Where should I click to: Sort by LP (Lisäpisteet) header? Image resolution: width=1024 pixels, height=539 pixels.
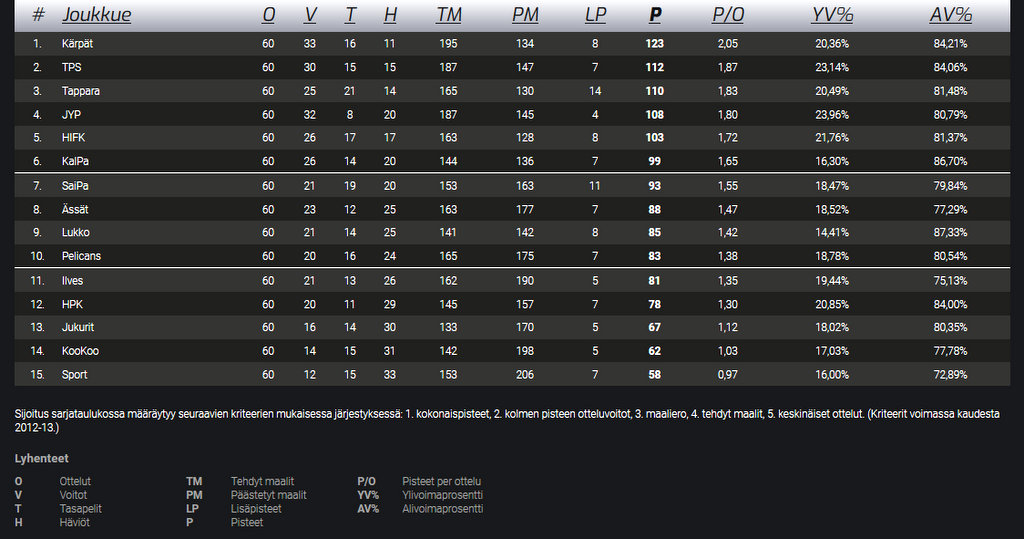(596, 15)
